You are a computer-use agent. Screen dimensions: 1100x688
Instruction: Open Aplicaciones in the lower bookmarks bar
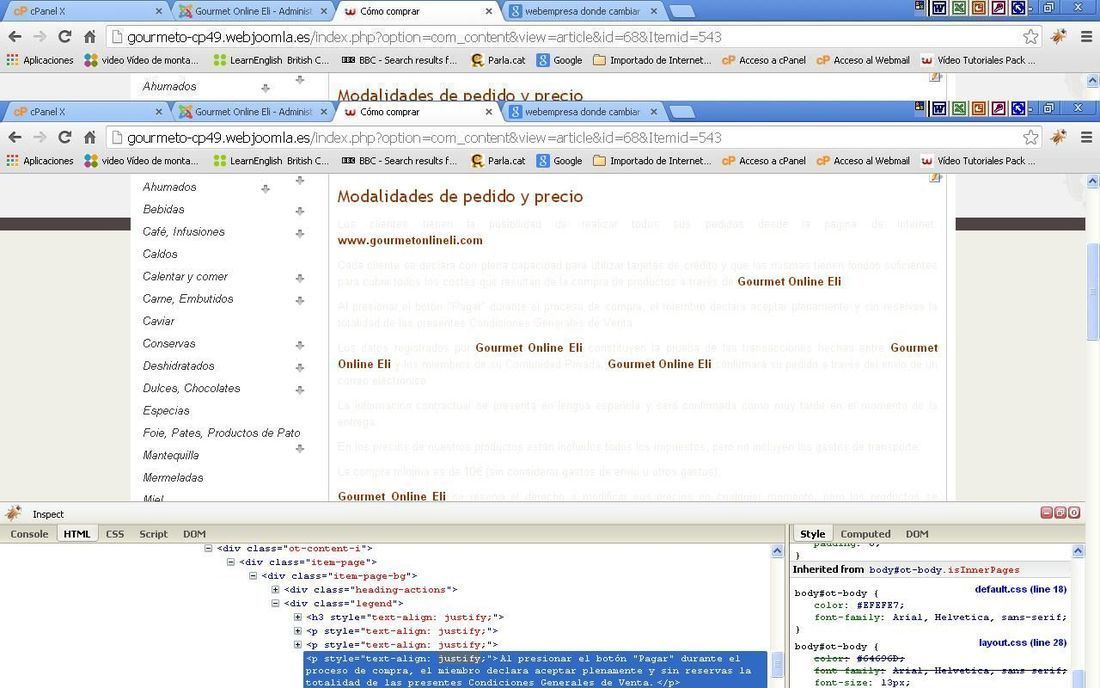point(40,161)
